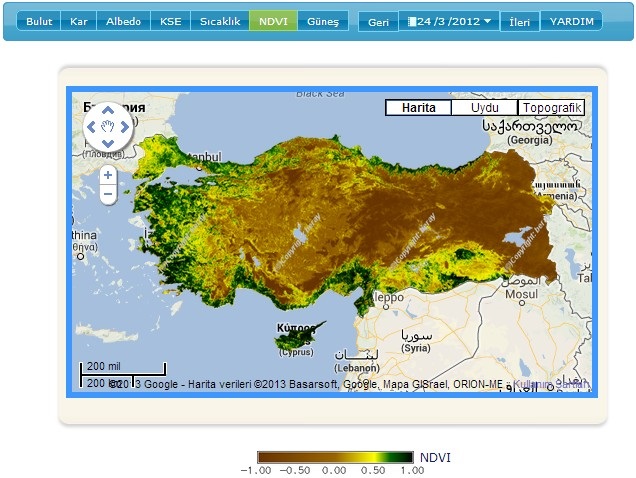Switch map type to Uydu

tap(484, 108)
